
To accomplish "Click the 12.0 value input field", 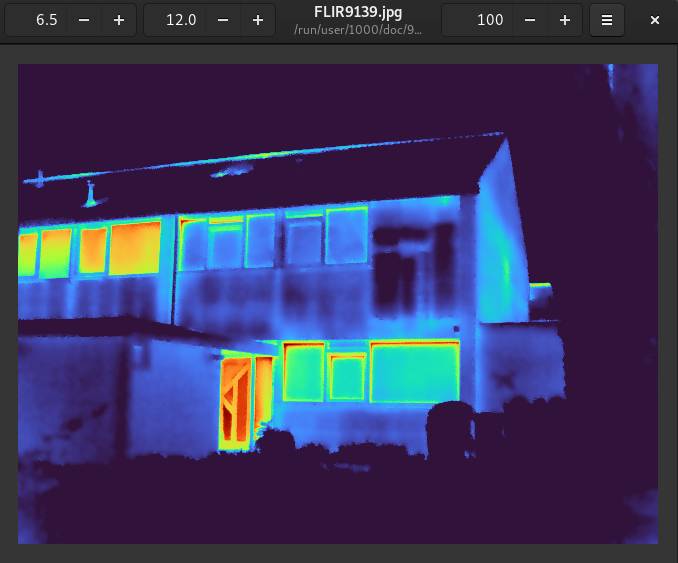I will click(x=175, y=20).
